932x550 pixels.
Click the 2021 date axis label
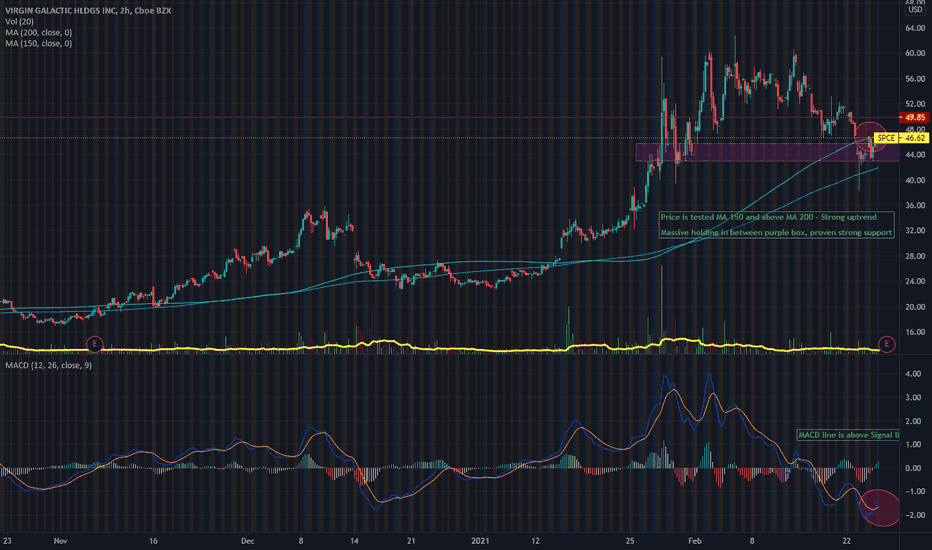480,541
